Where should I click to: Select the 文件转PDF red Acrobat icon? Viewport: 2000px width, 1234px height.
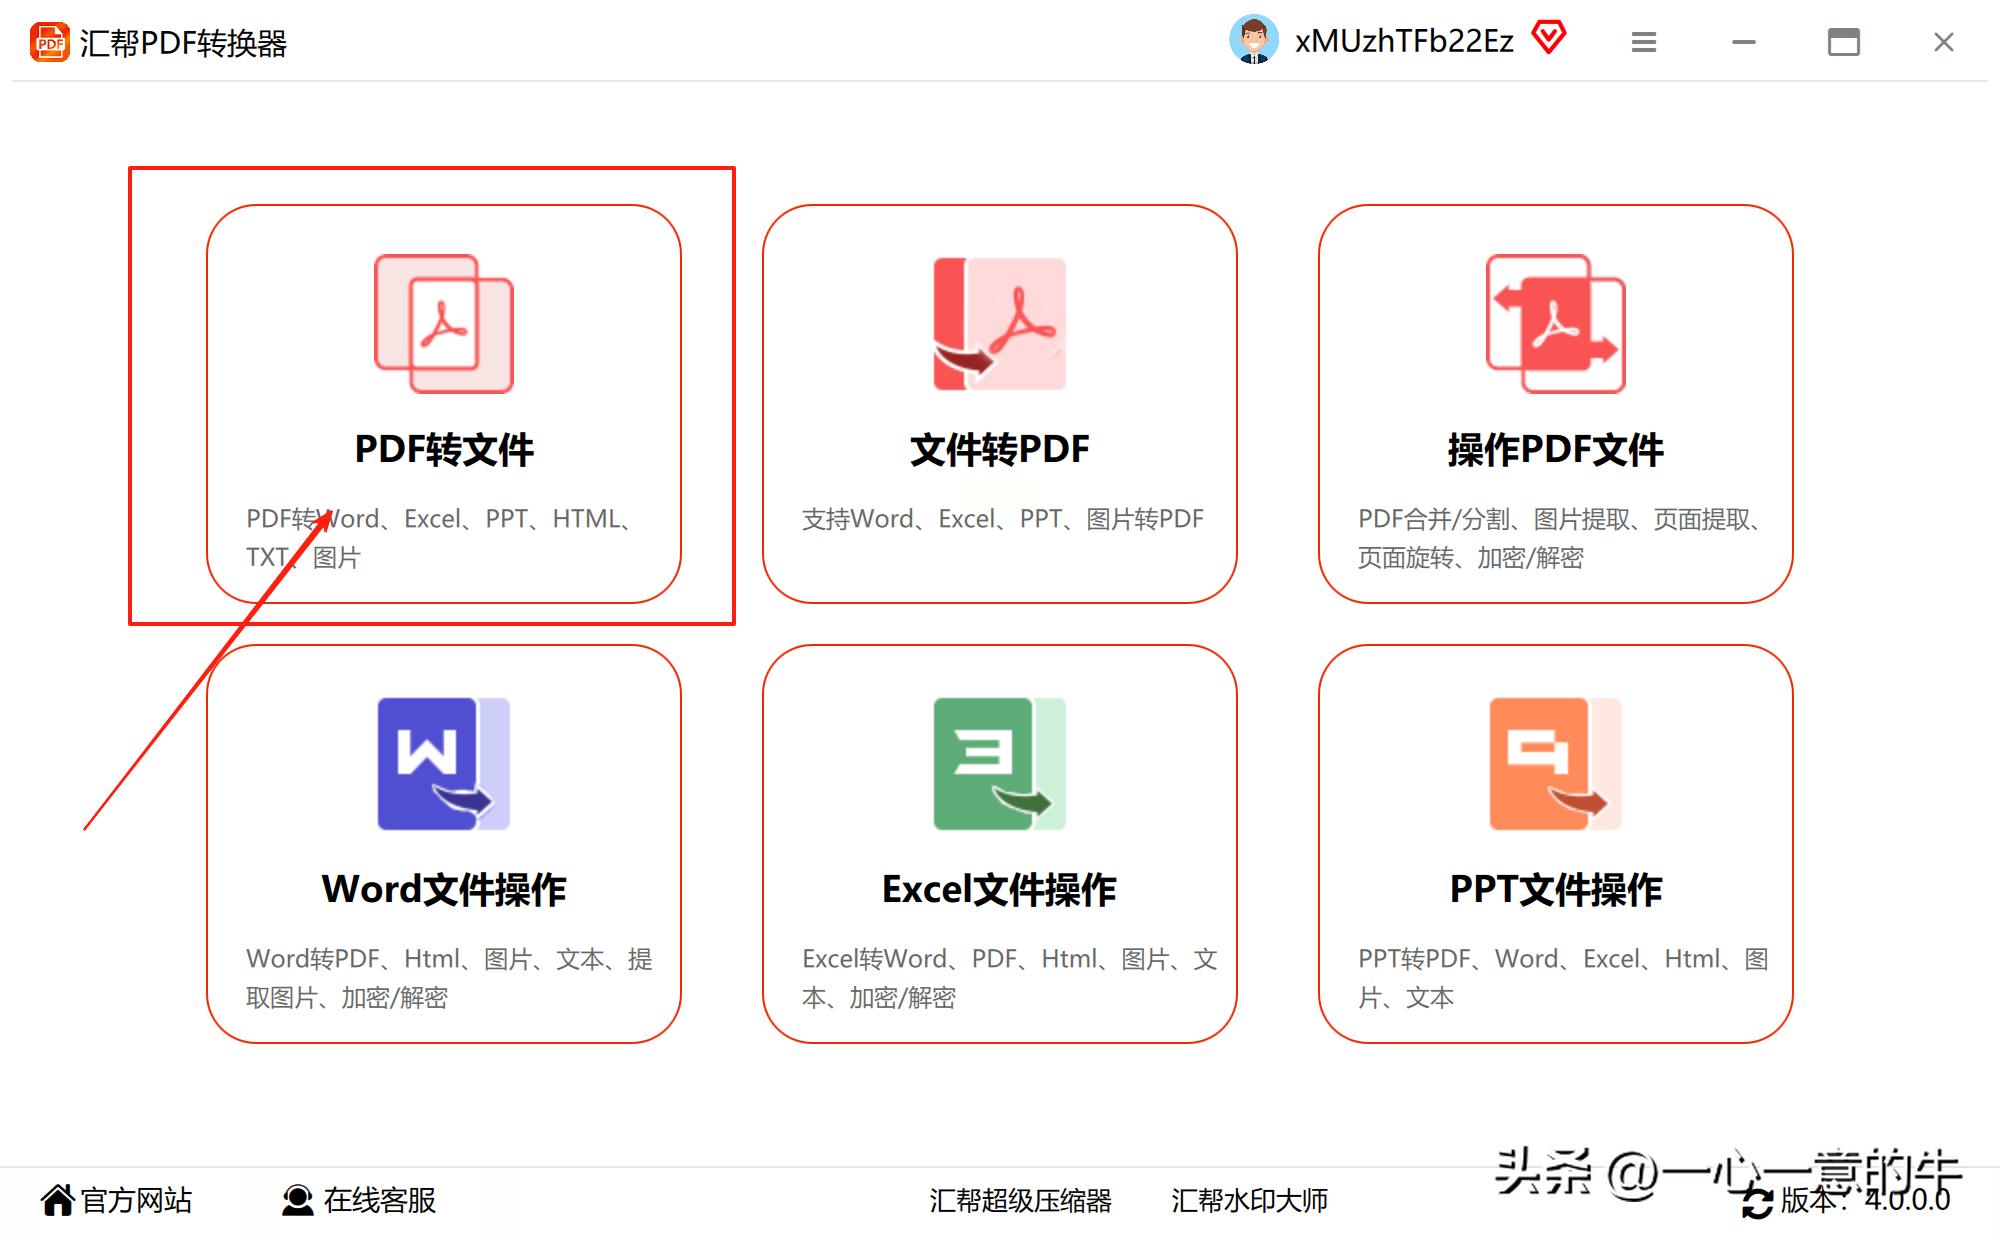[x=998, y=323]
